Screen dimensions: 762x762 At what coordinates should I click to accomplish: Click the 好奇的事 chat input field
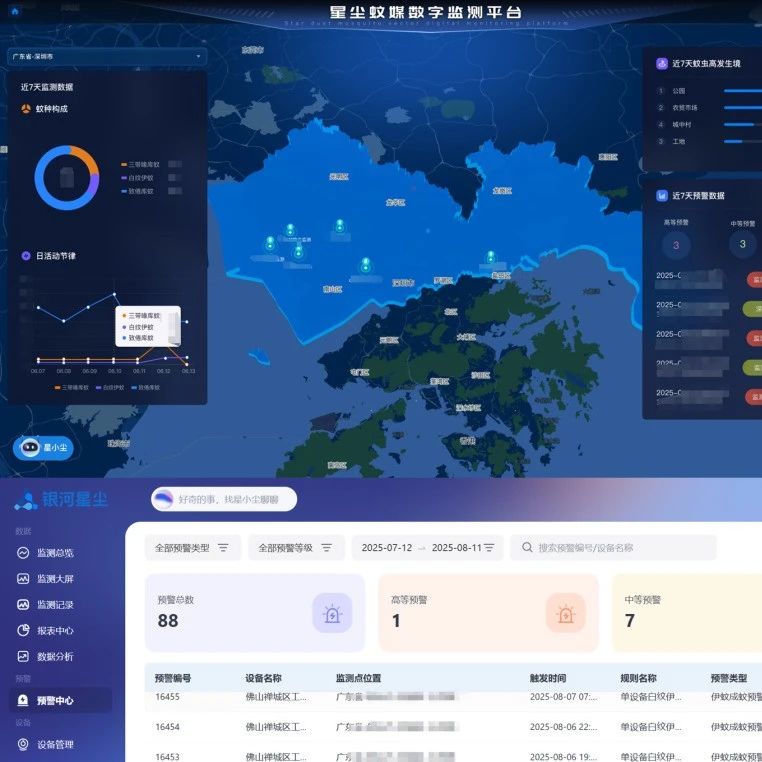tap(224, 499)
